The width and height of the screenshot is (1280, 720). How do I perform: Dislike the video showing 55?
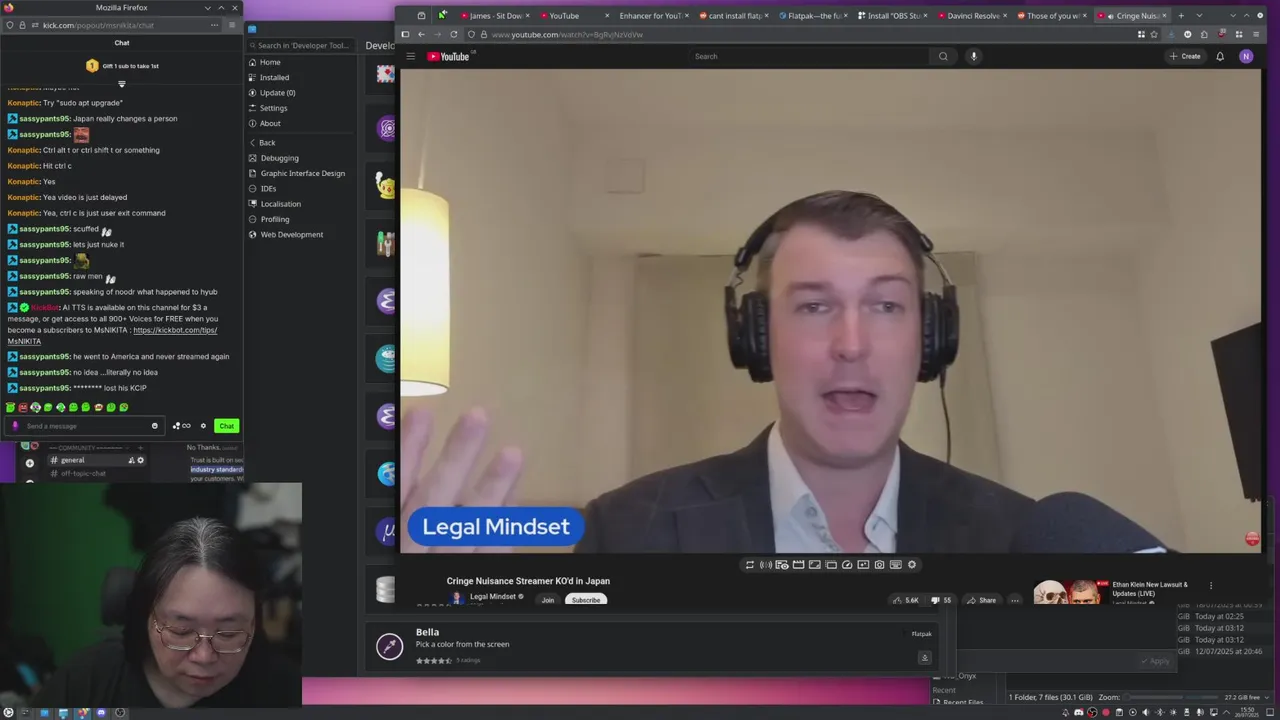pos(941,600)
